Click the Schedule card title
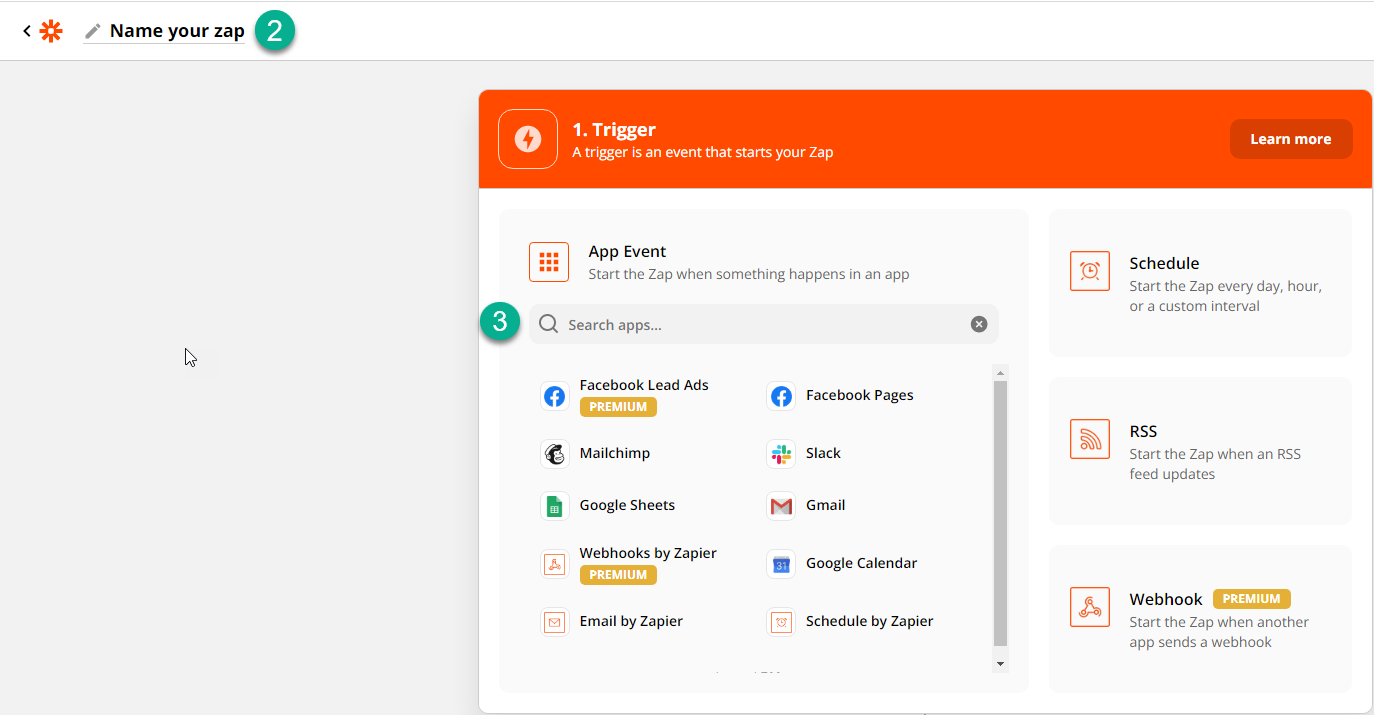1374x715 pixels. [x=1164, y=263]
